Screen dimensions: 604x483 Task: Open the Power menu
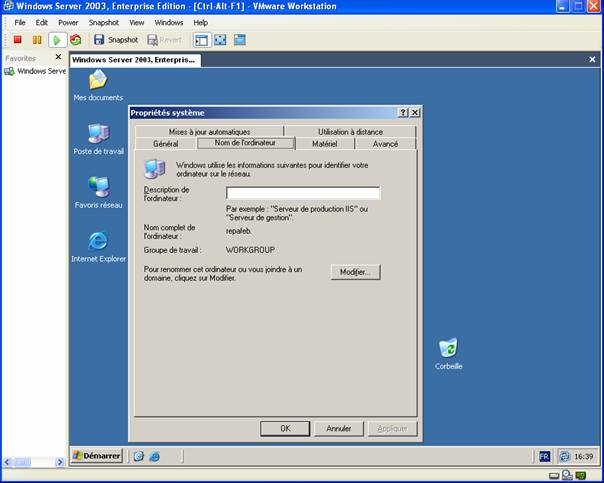coord(68,23)
